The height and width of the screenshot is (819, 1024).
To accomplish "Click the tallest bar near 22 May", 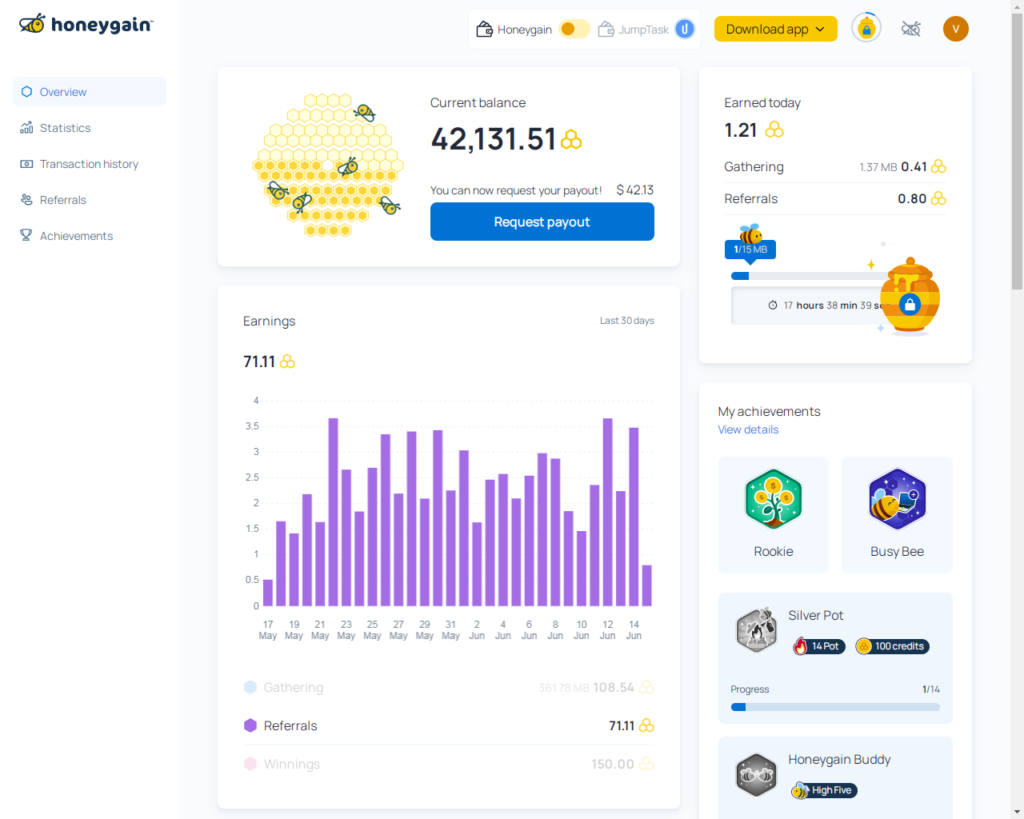I will pyautogui.click(x=333, y=512).
